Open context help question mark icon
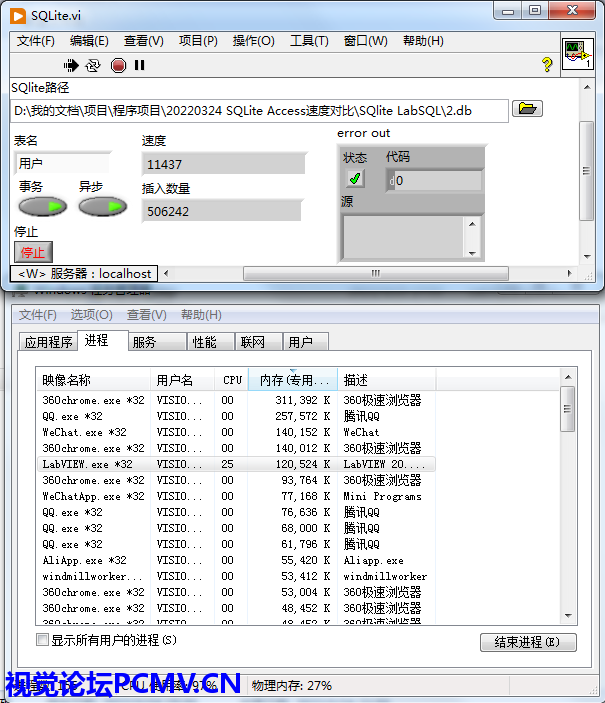The image size is (605, 703). [x=547, y=65]
